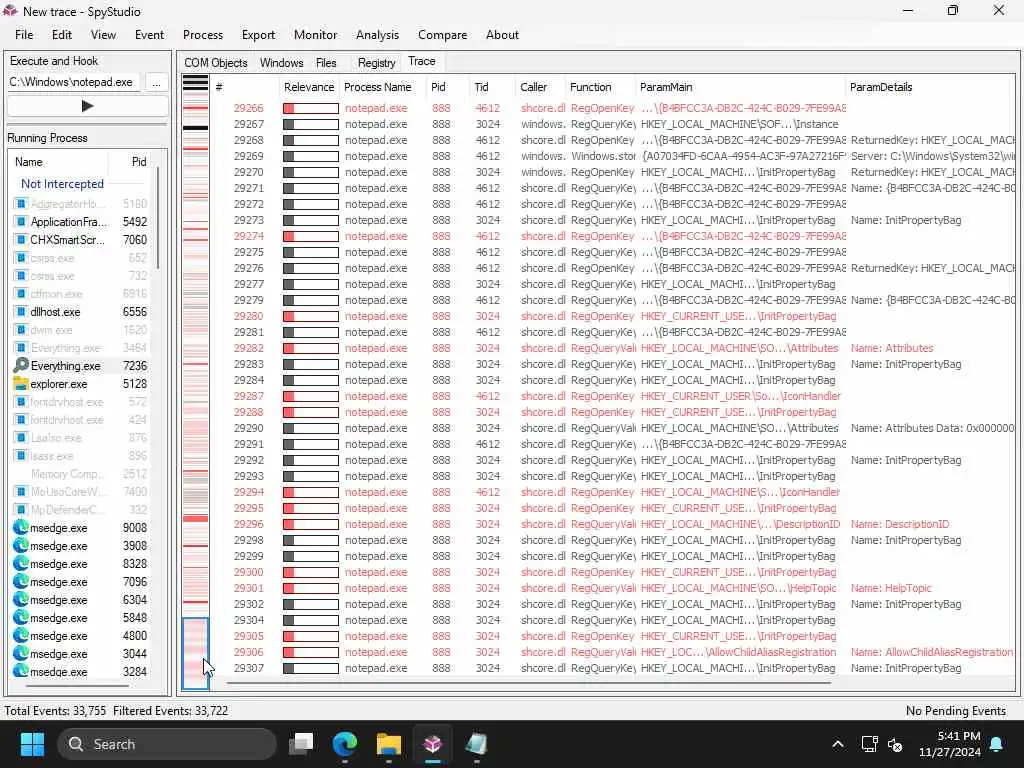Sort by Process Name column header
Image resolution: width=1024 pixels, height=768 pixels.
pos(377,88)
